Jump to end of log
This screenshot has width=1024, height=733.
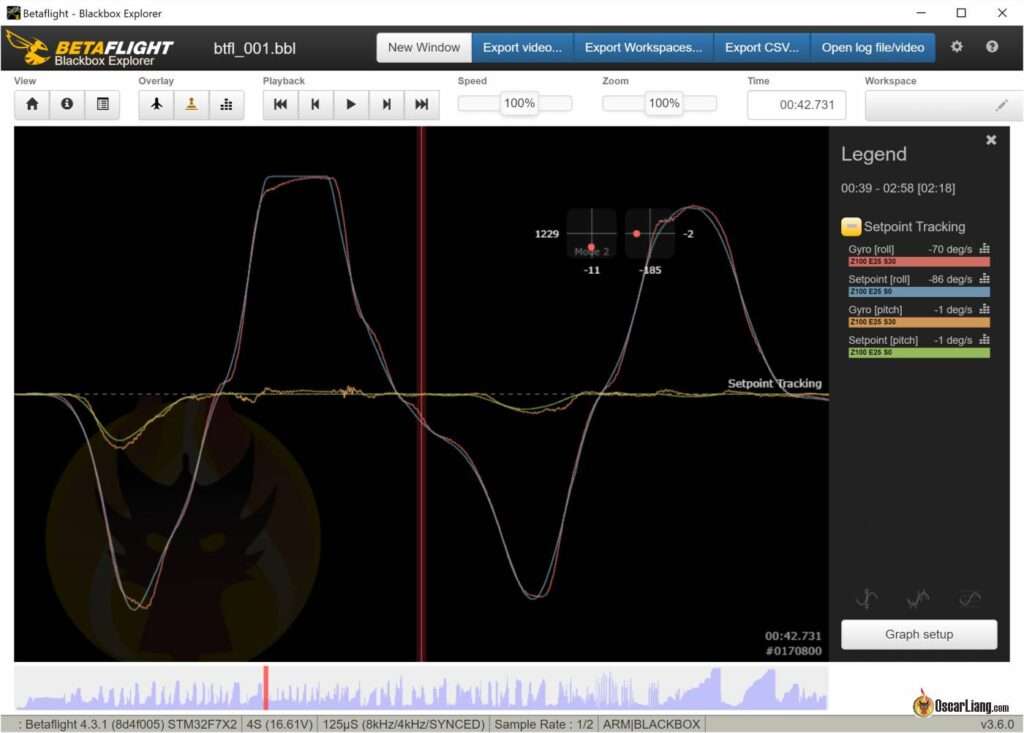click(422, 105)
